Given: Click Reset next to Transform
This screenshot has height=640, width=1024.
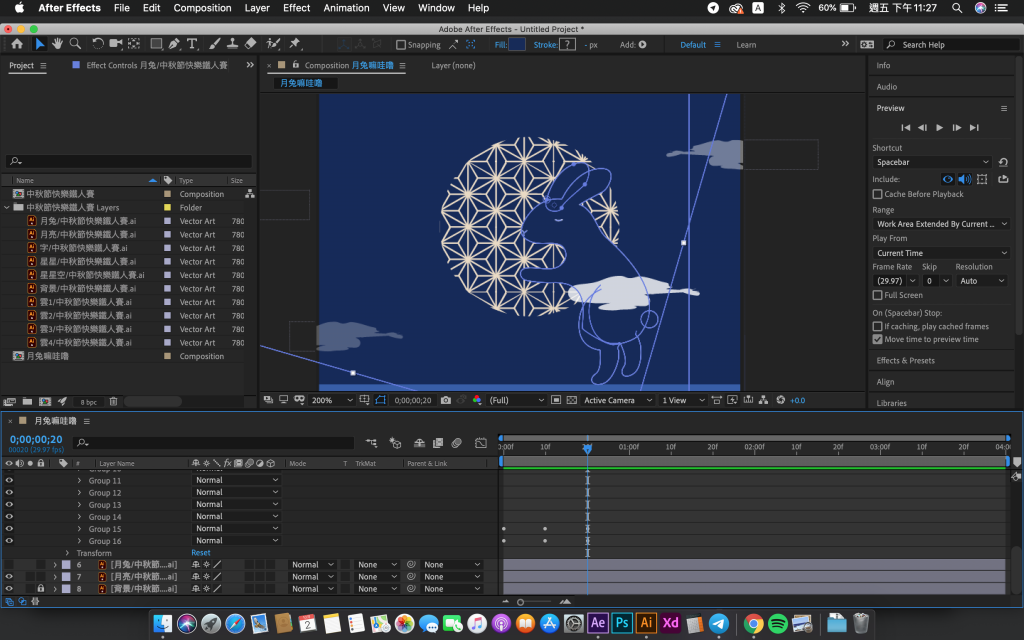Looking at the screenshot, I should 201,553.
